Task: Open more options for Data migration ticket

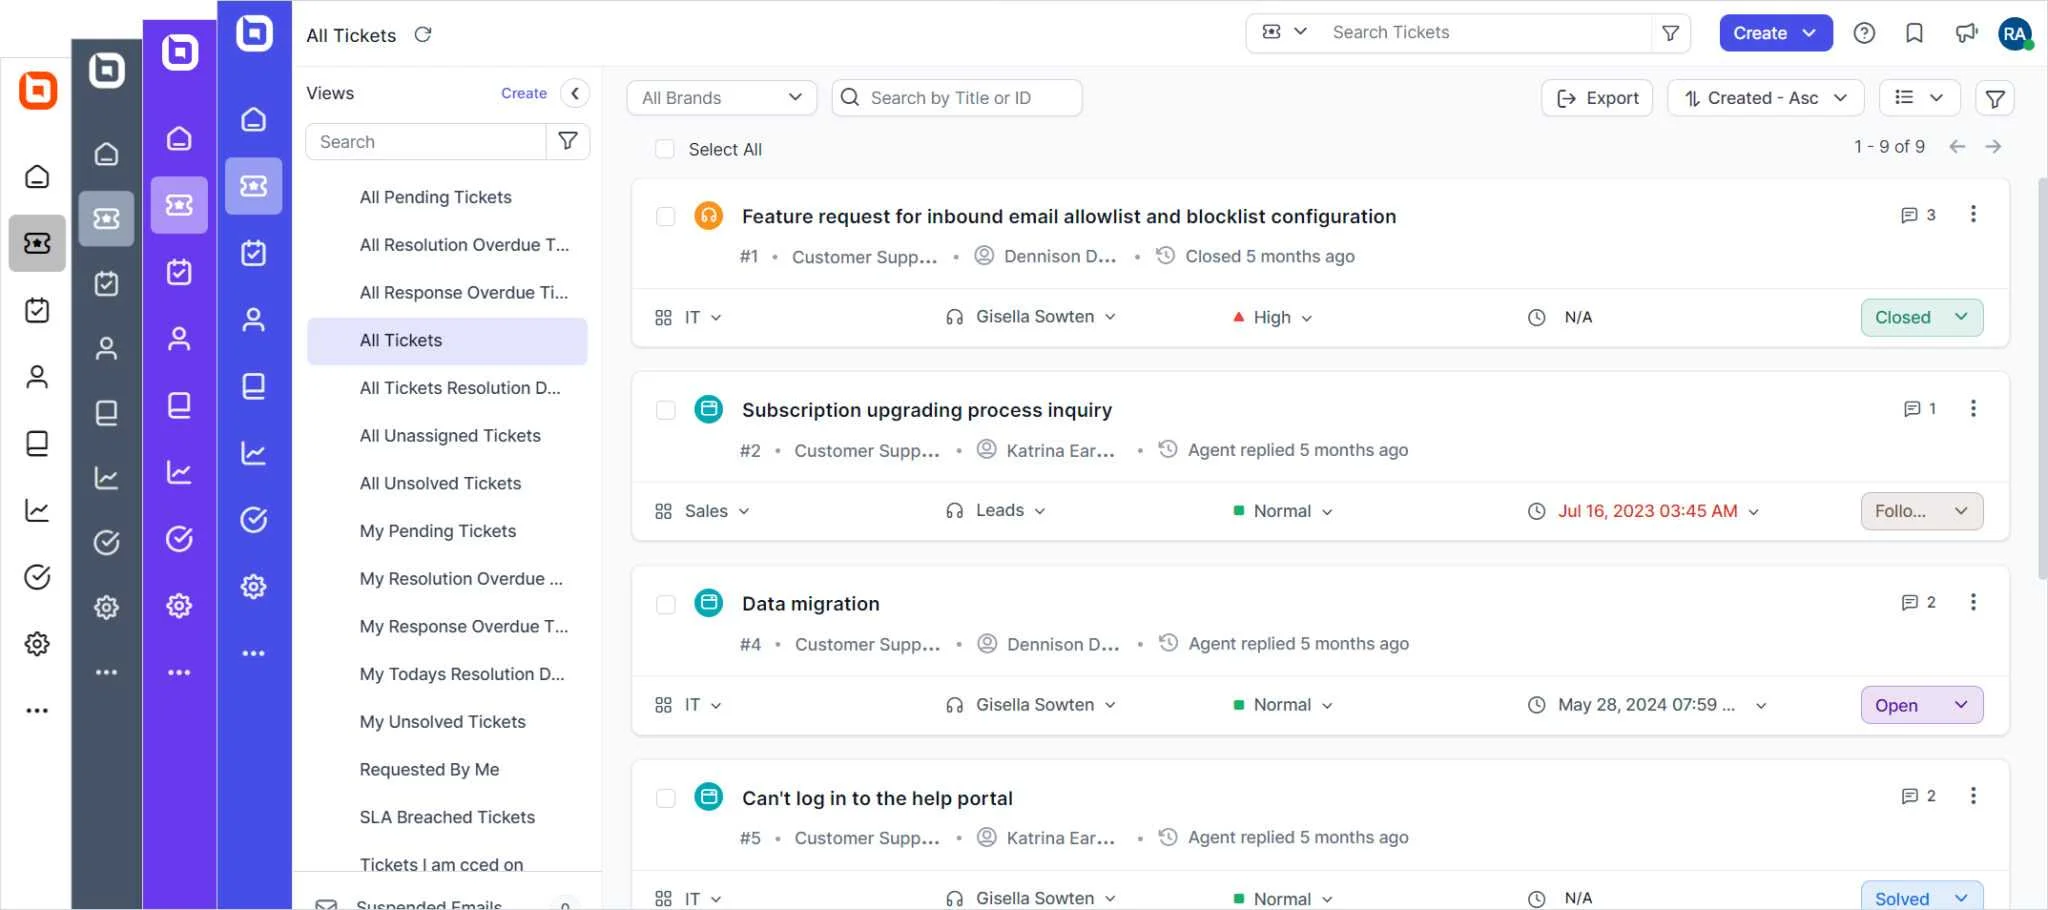Action: click(x=1972, y=602)
